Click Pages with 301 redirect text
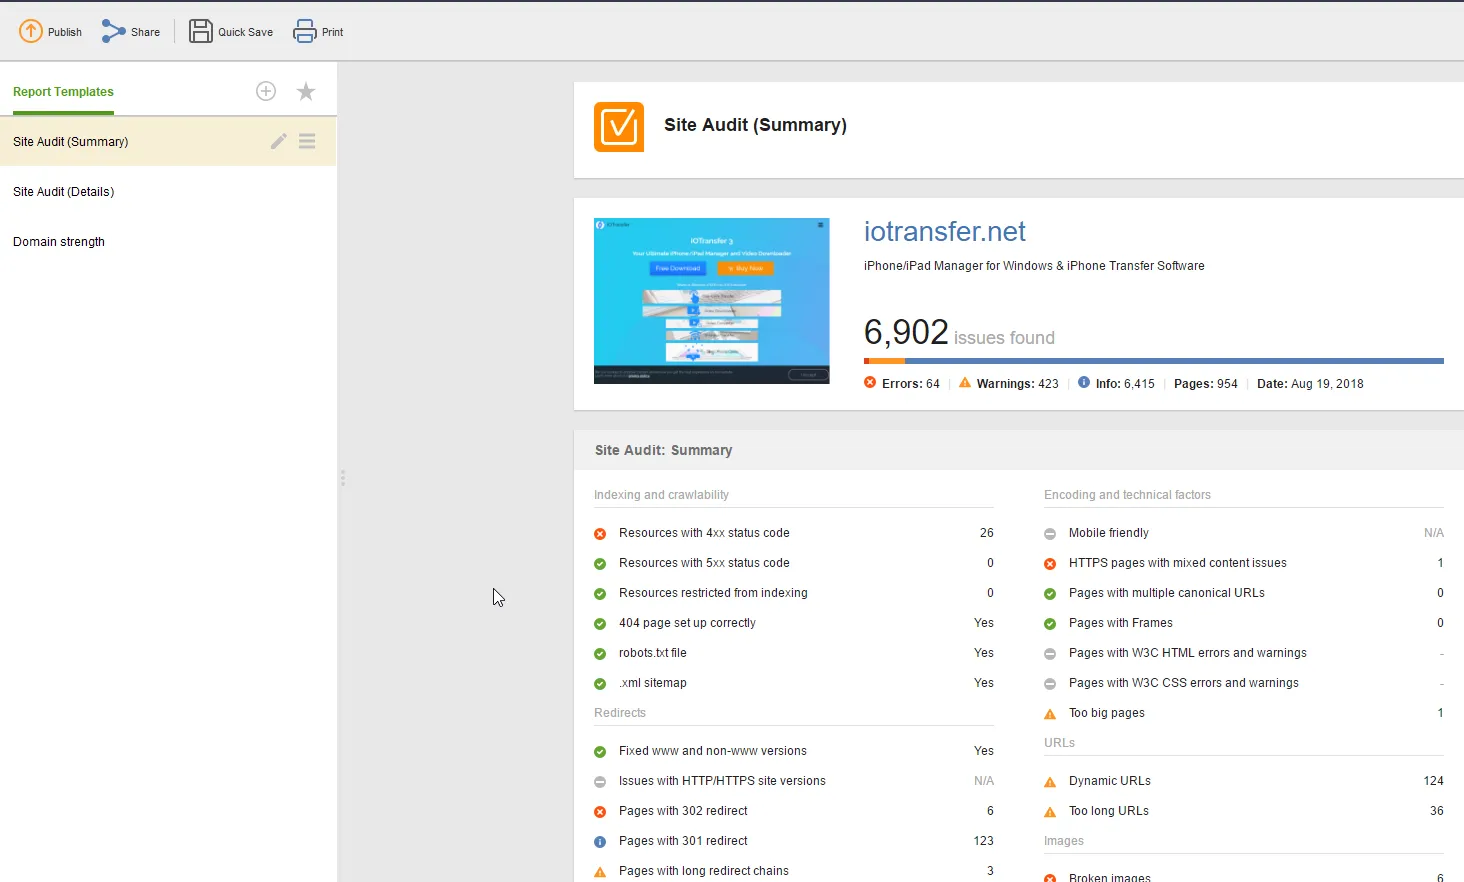1464x882 pixels. [683, 841]
